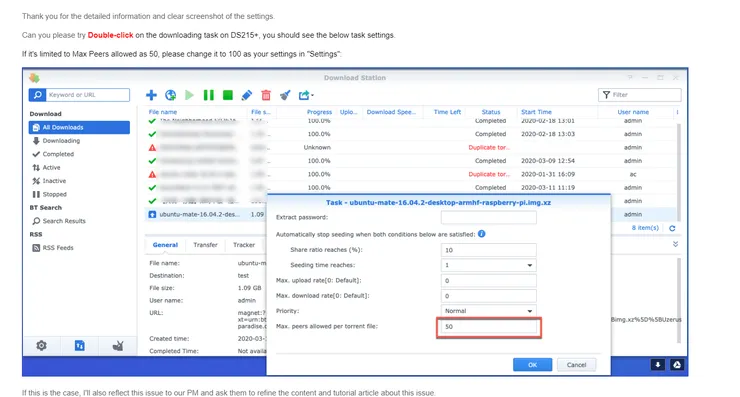740x397 pixels.
Task: Click start time 2020-03-09 12:54
Action: [x=548, y=161]
